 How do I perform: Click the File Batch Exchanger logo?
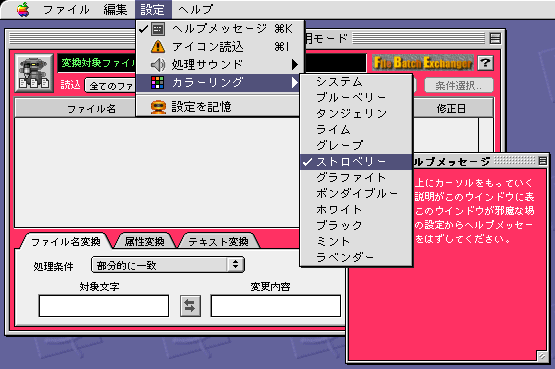pyautogui.click(x=423, y=63)
